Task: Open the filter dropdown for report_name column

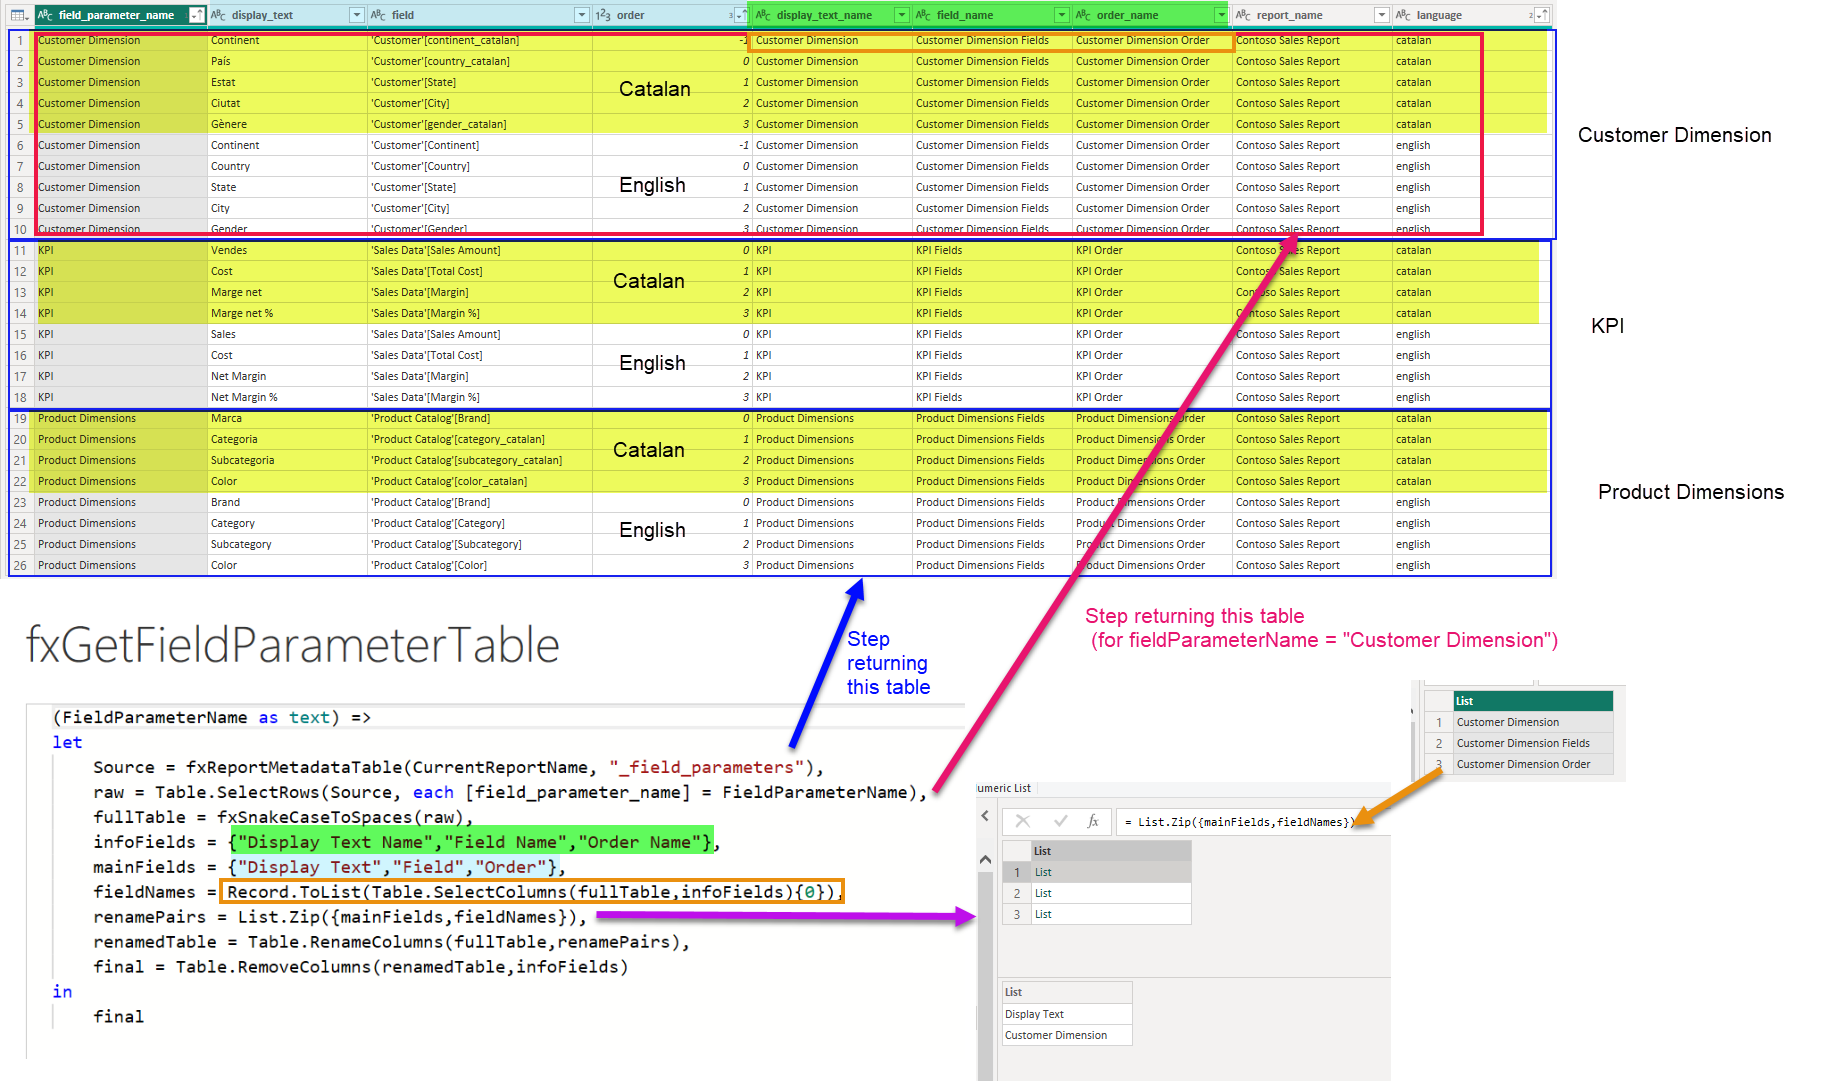Action: (1381, 15)
